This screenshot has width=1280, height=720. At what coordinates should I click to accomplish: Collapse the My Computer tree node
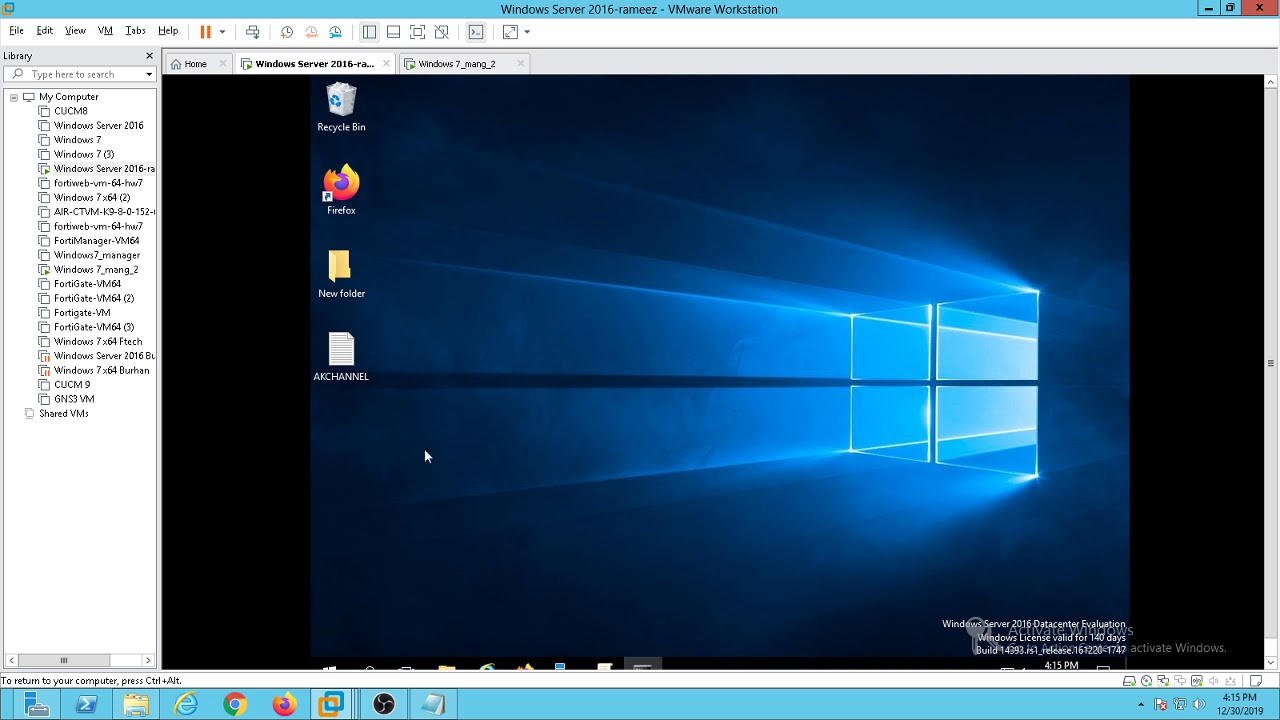tap(14, 97)
